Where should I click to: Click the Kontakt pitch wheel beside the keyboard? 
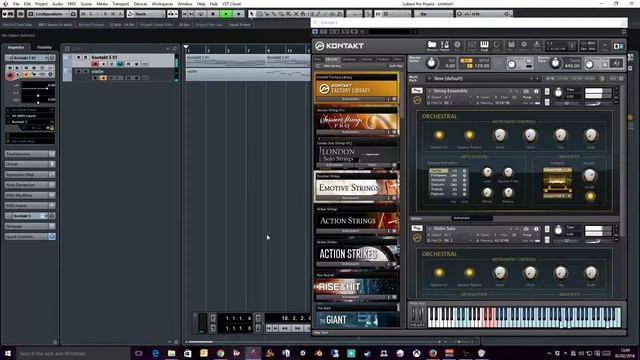click(413, 315)
